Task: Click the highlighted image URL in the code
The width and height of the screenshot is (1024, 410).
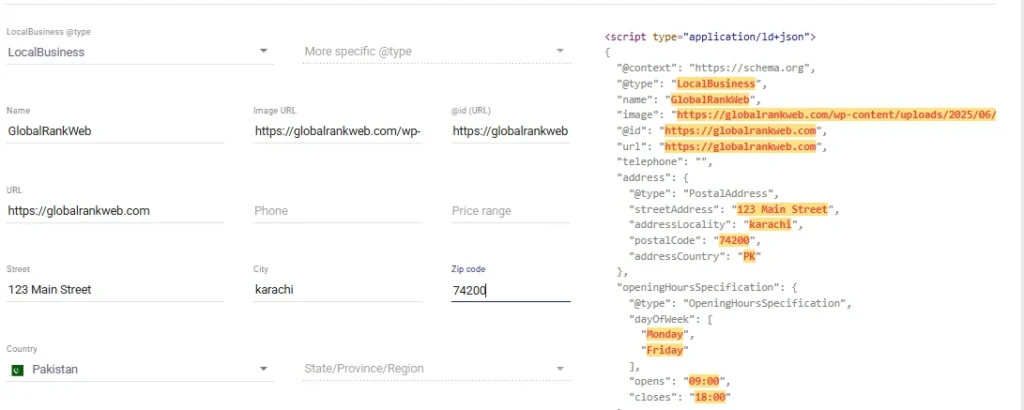Action: click(837, 115)
